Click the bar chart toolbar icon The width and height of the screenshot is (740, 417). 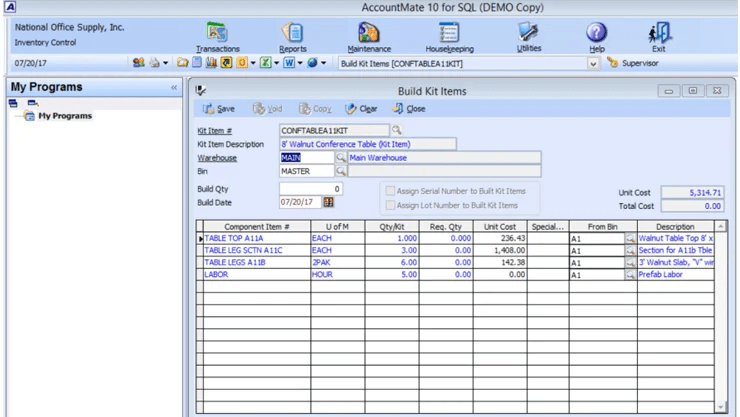[211, 62]
